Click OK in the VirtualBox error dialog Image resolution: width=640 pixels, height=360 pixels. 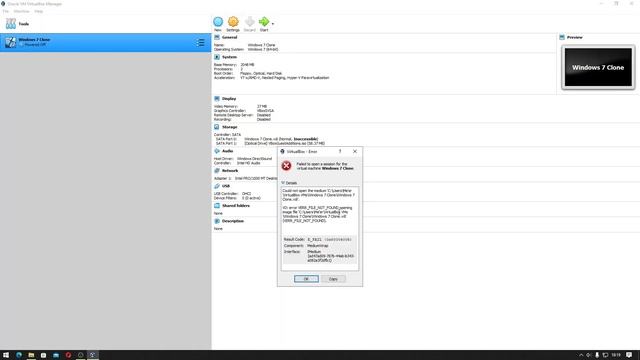coord(306,279)
